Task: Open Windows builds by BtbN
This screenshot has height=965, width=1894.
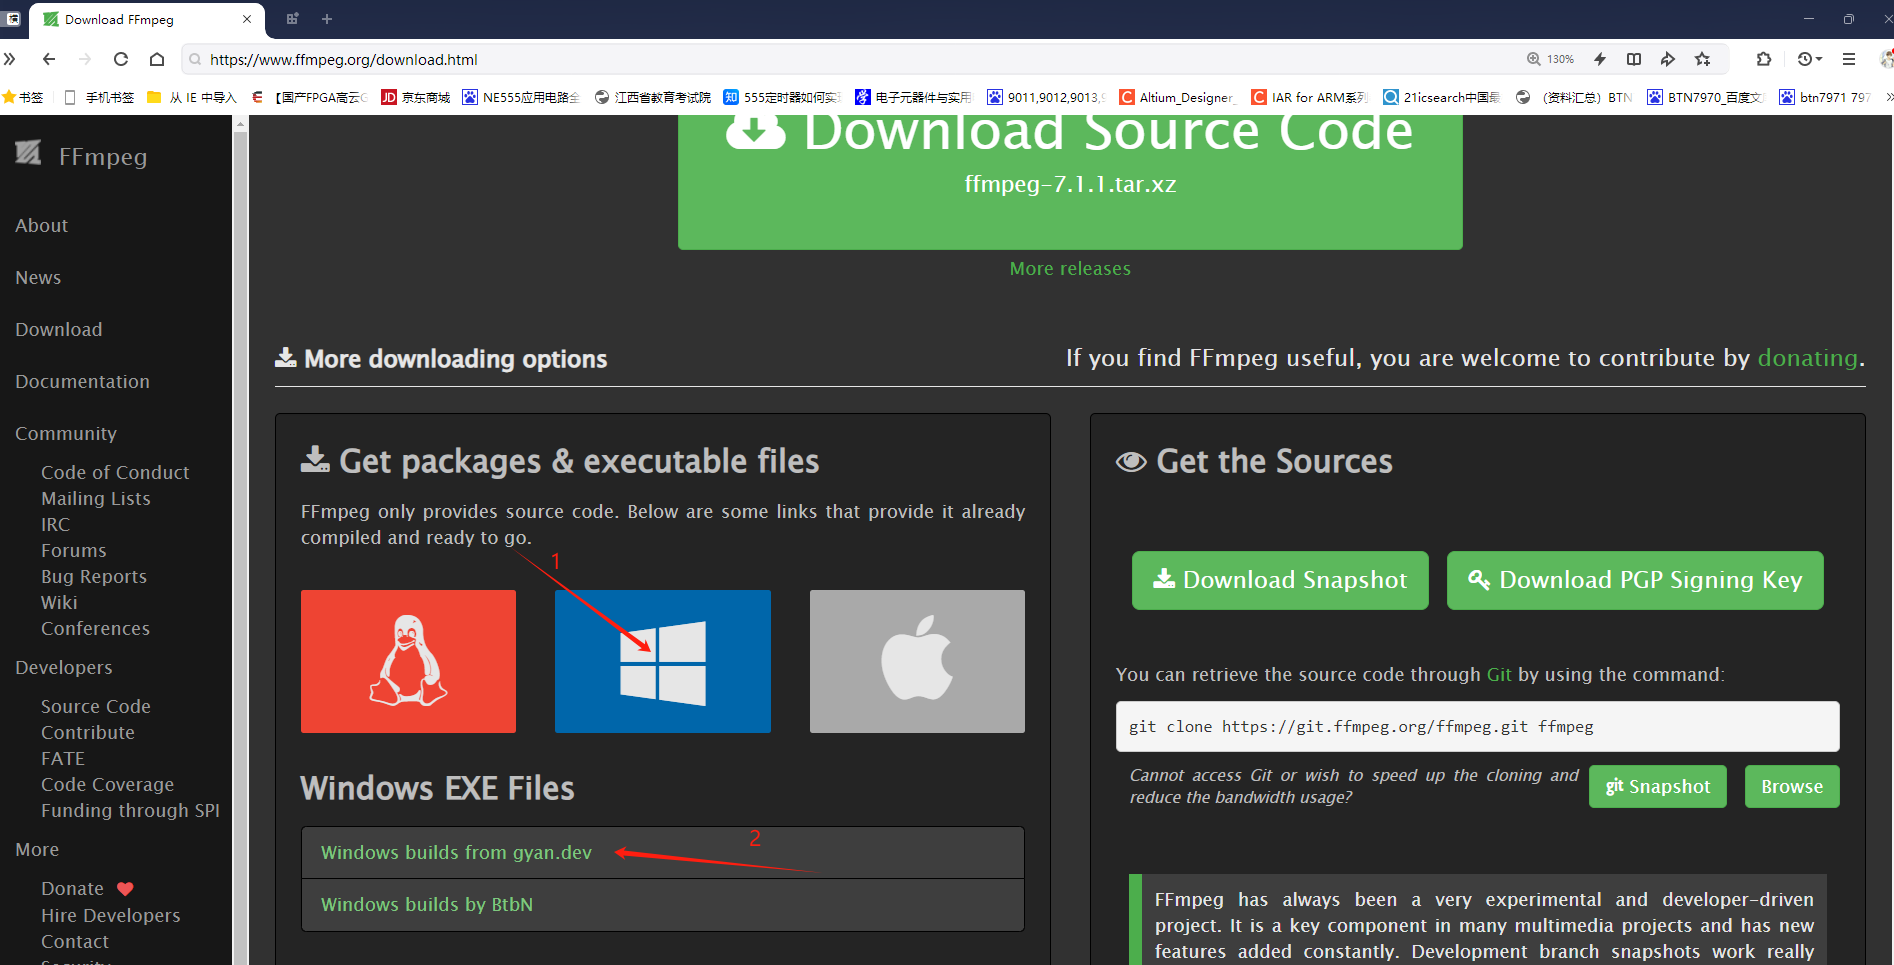Action: [427, 905]
